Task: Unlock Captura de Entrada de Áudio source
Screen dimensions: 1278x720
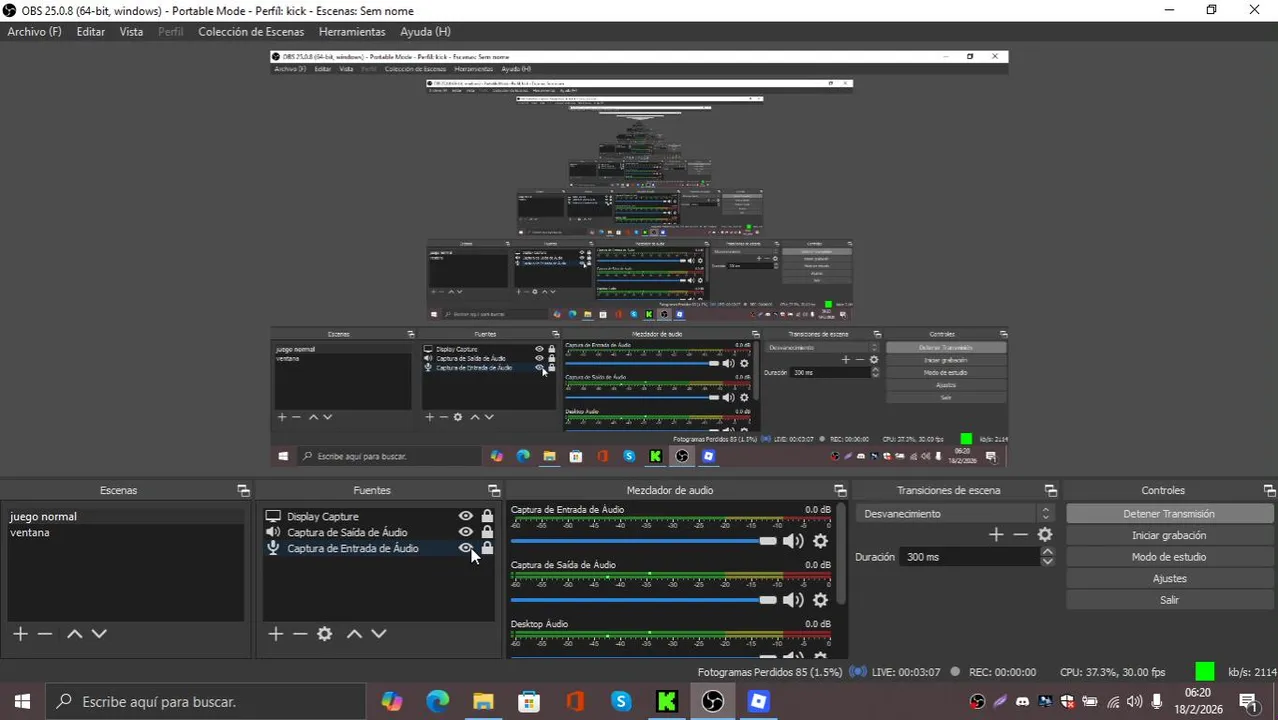Action: (x=487, y=549)
